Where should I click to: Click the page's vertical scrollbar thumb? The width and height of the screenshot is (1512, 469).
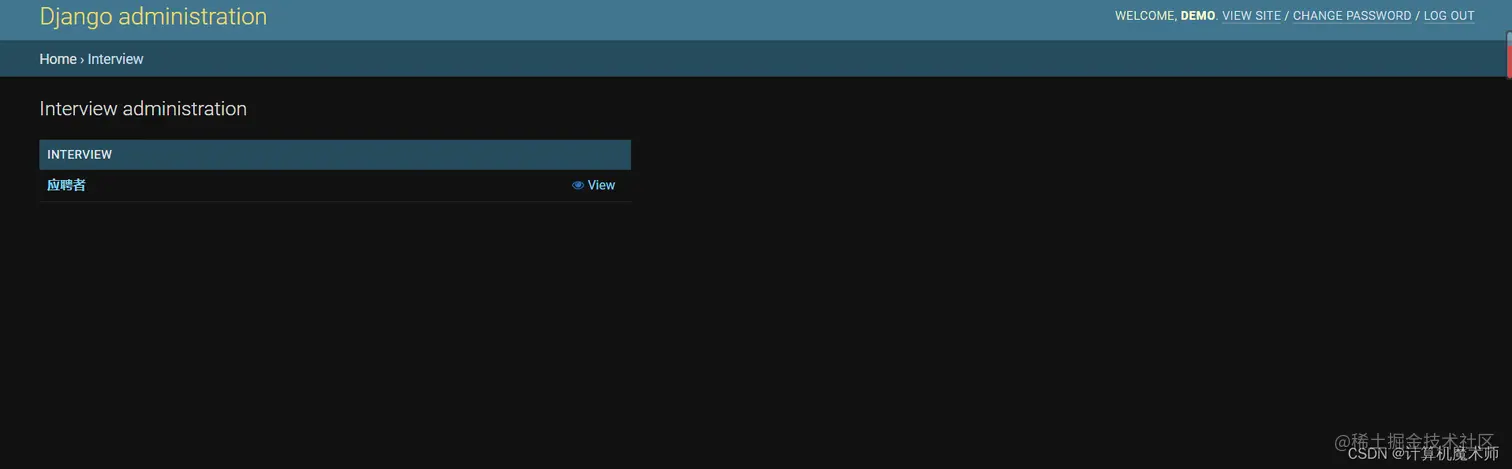pos(1509,54)
